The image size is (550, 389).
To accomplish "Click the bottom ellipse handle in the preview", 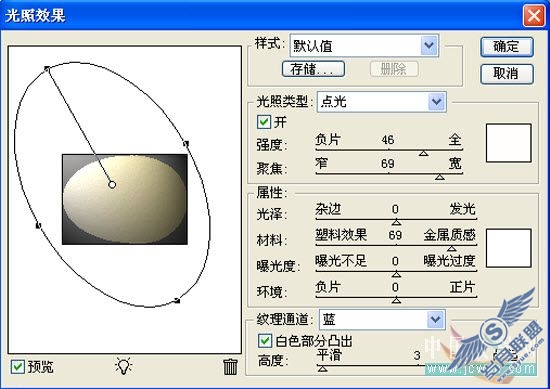I will pyautogui.click(x=177, y=301).
